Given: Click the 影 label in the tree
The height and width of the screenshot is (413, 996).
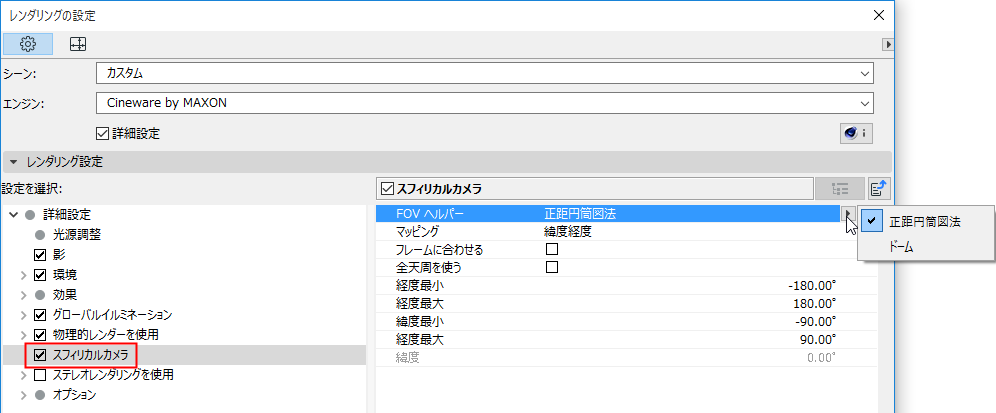Looking at the screenshot, I should (58, 255).
